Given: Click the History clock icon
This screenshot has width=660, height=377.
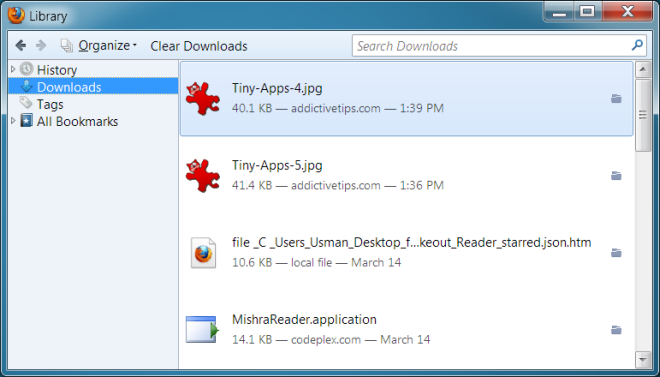Looking at the screenshot, I should coord(26,69).
